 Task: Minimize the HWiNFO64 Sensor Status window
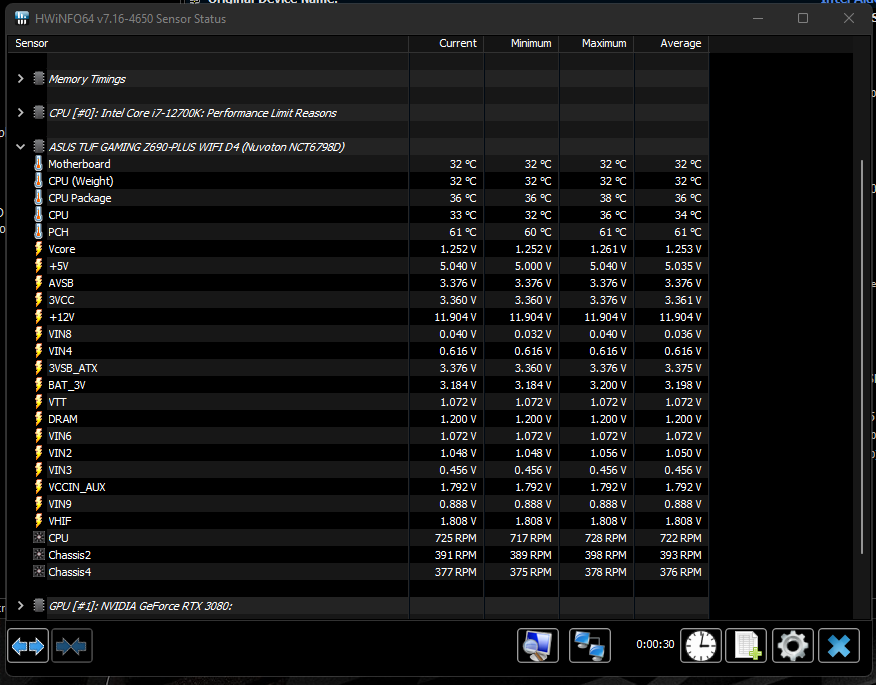[758, 18]
